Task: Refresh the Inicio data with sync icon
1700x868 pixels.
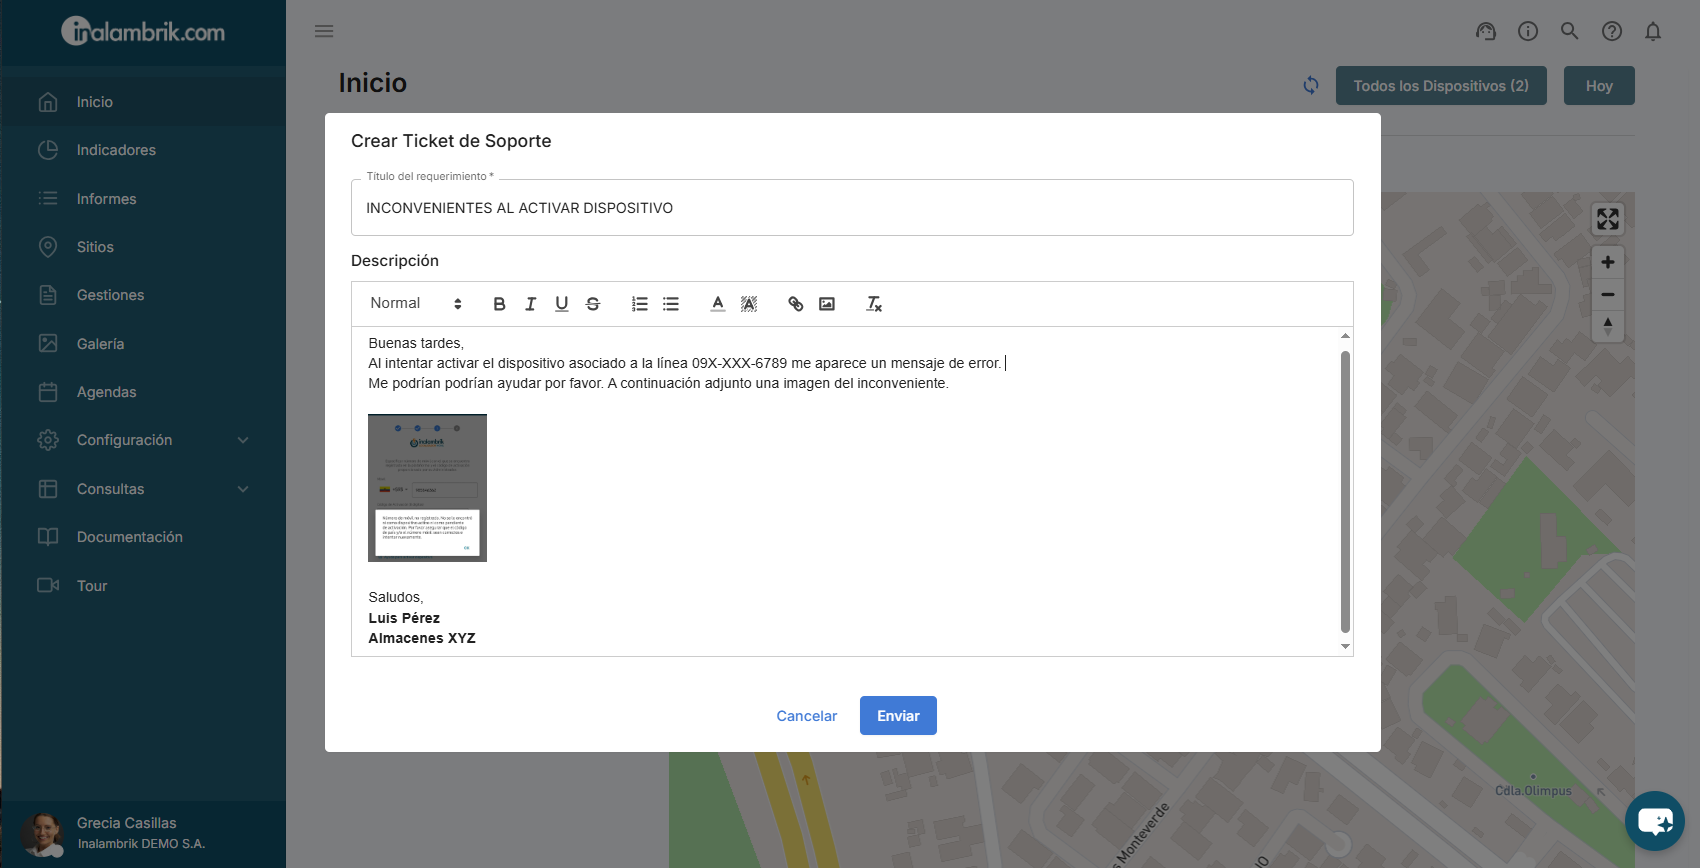Action: (1311, 86)
